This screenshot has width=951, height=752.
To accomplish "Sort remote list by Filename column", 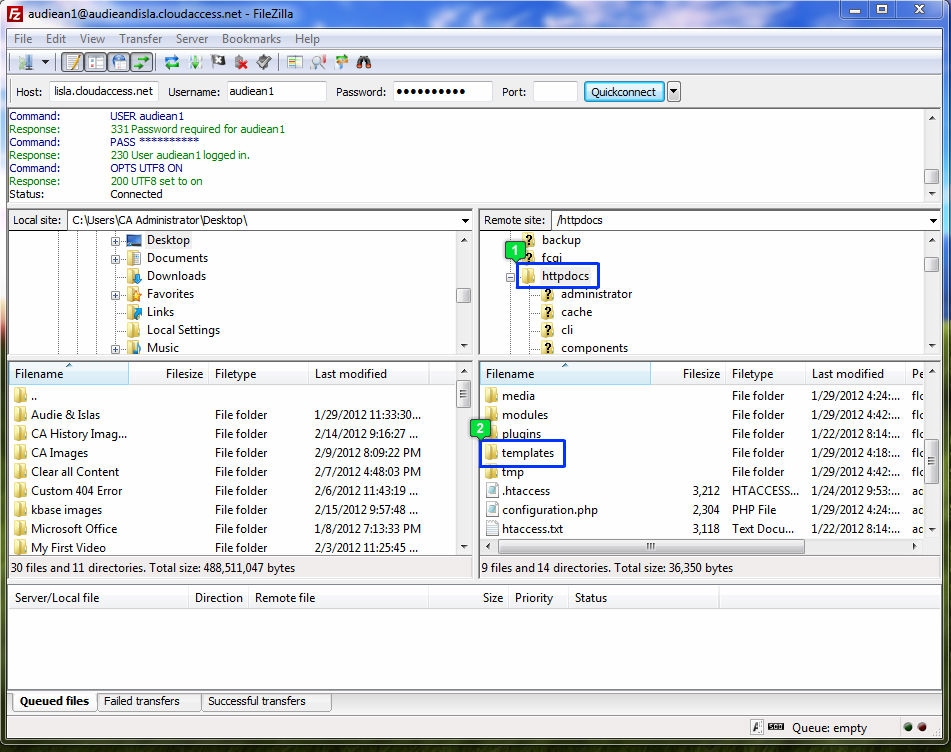I will 565,374.
